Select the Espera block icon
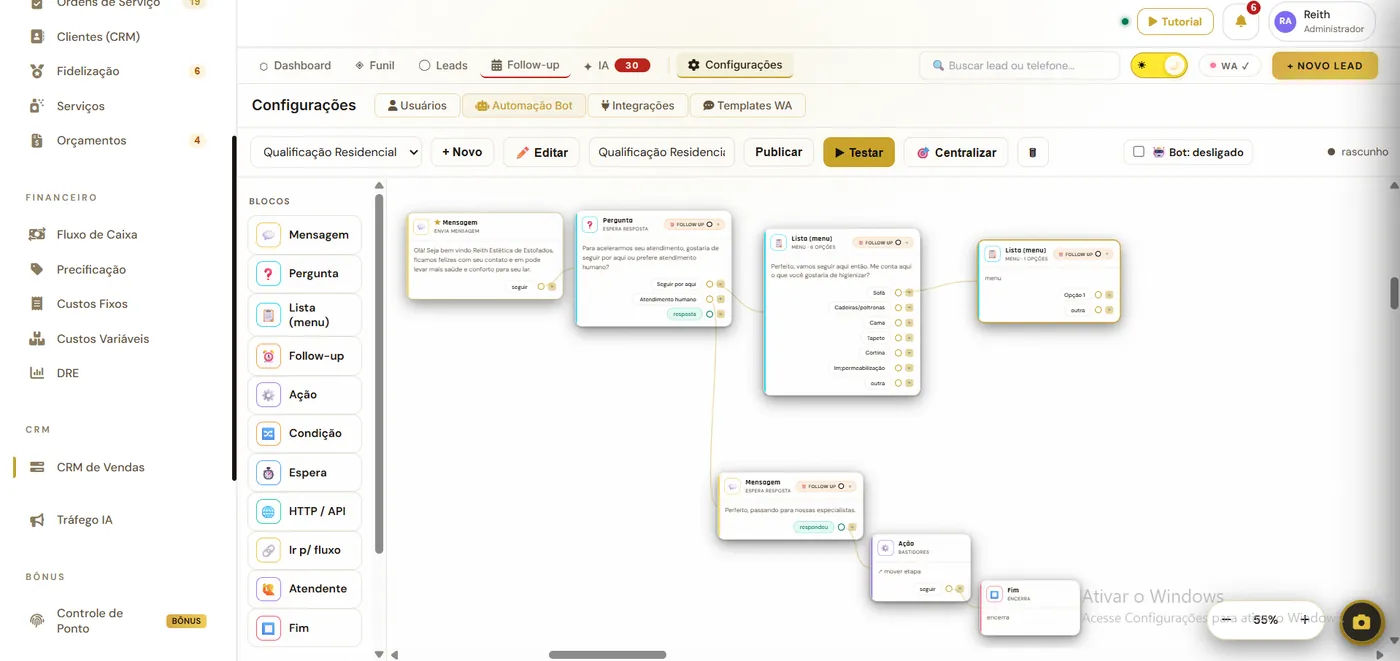Viewport: 1400px width, 661px height. (x=268, y=472)
